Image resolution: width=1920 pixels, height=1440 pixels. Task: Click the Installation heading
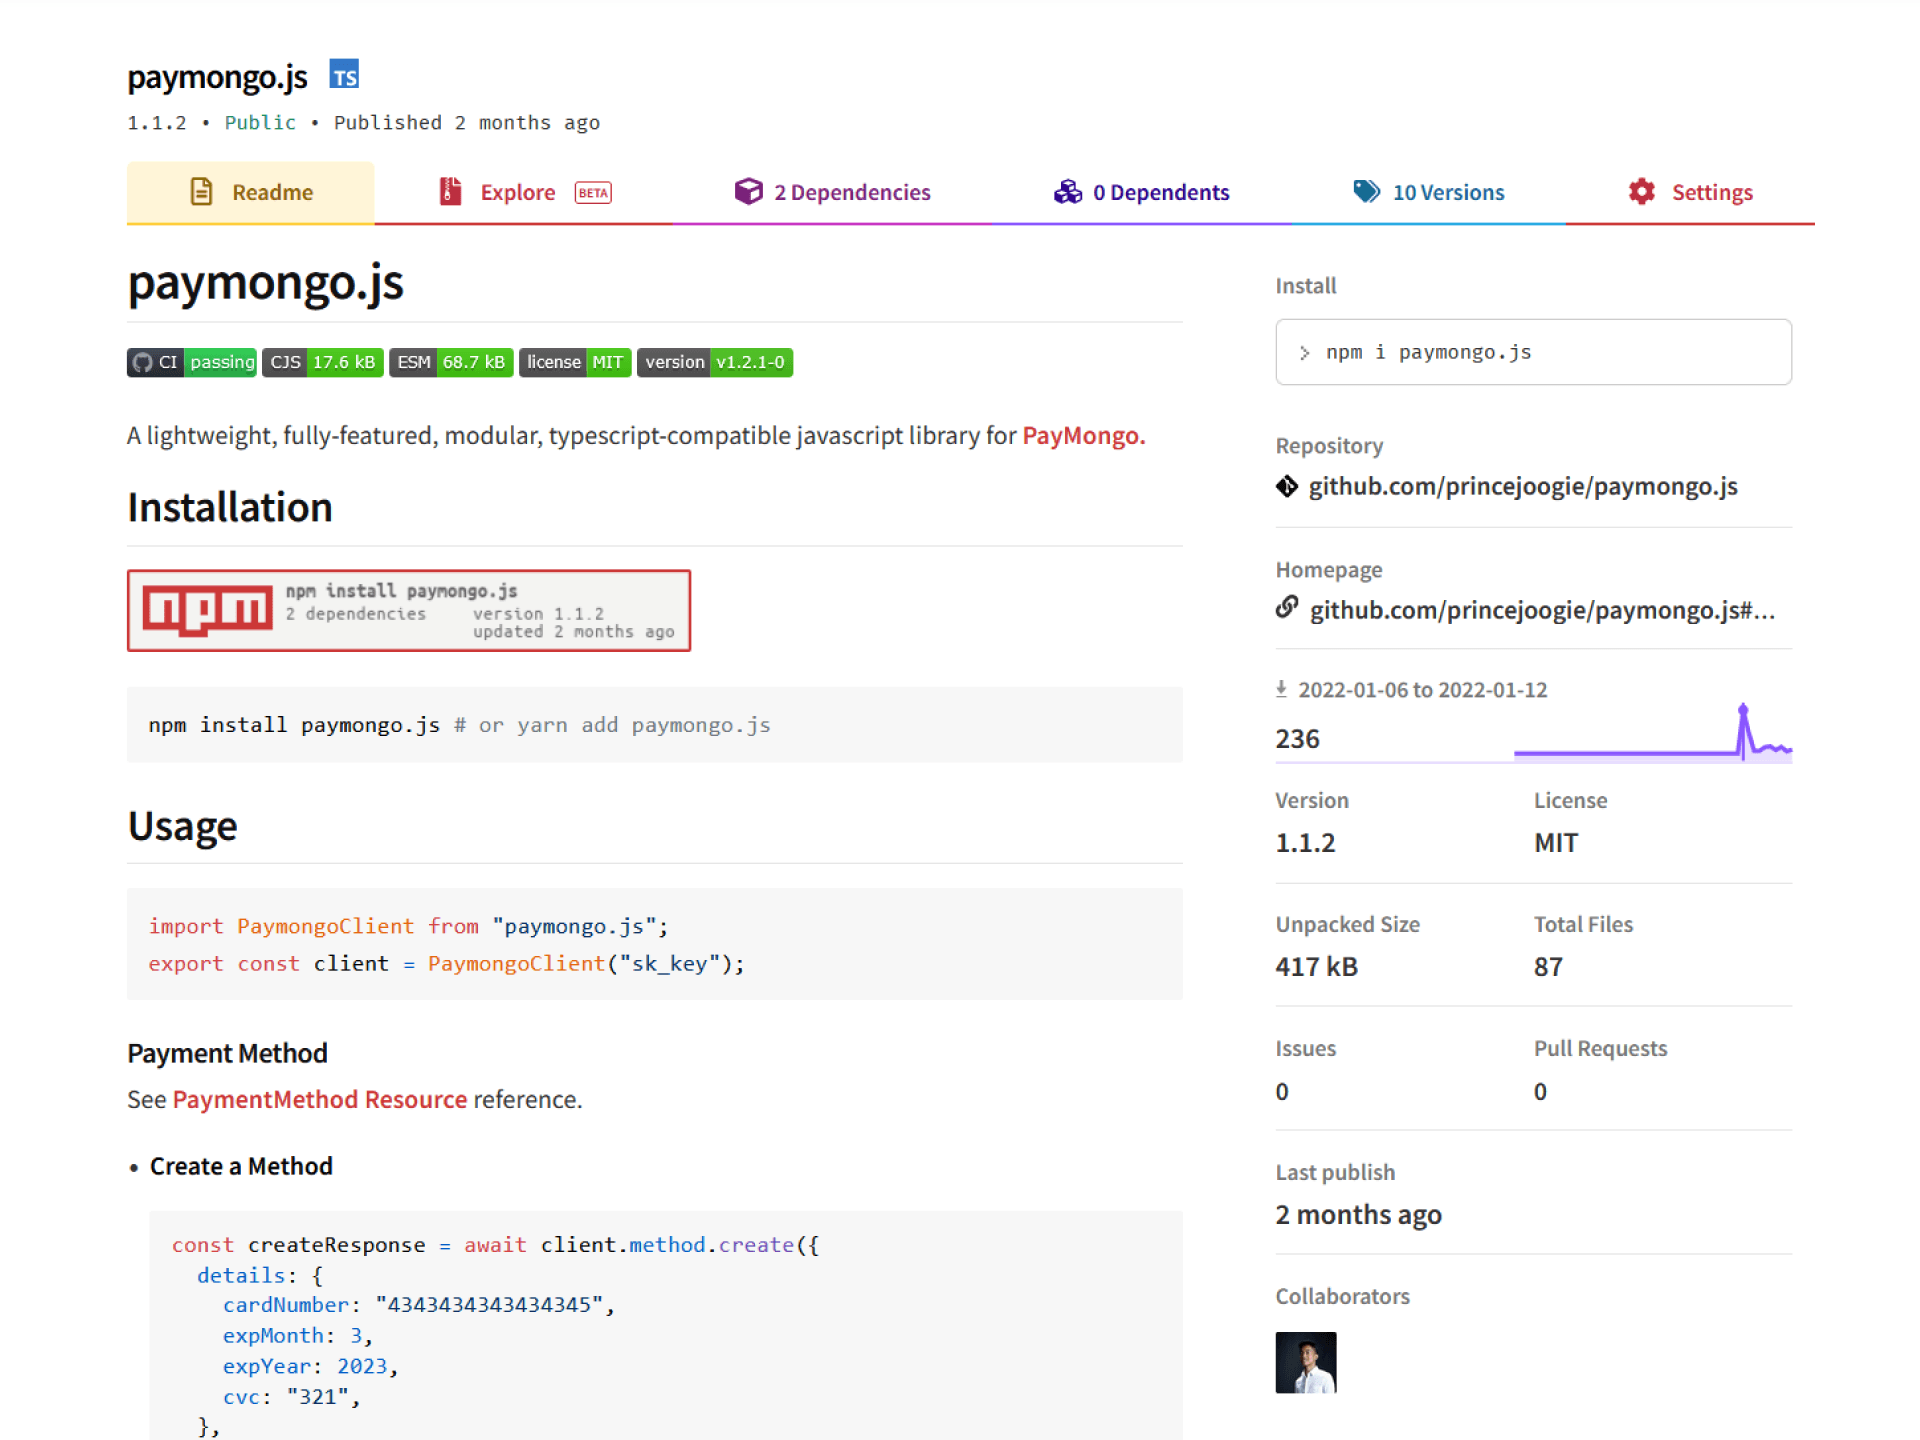230,507
